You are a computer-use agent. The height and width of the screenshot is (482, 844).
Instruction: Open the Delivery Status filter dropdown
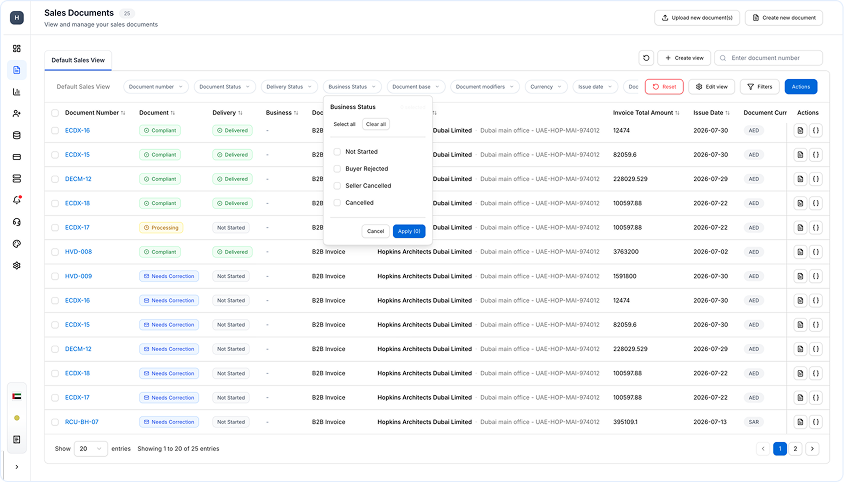pyautogui.click(x=289, y=87)
